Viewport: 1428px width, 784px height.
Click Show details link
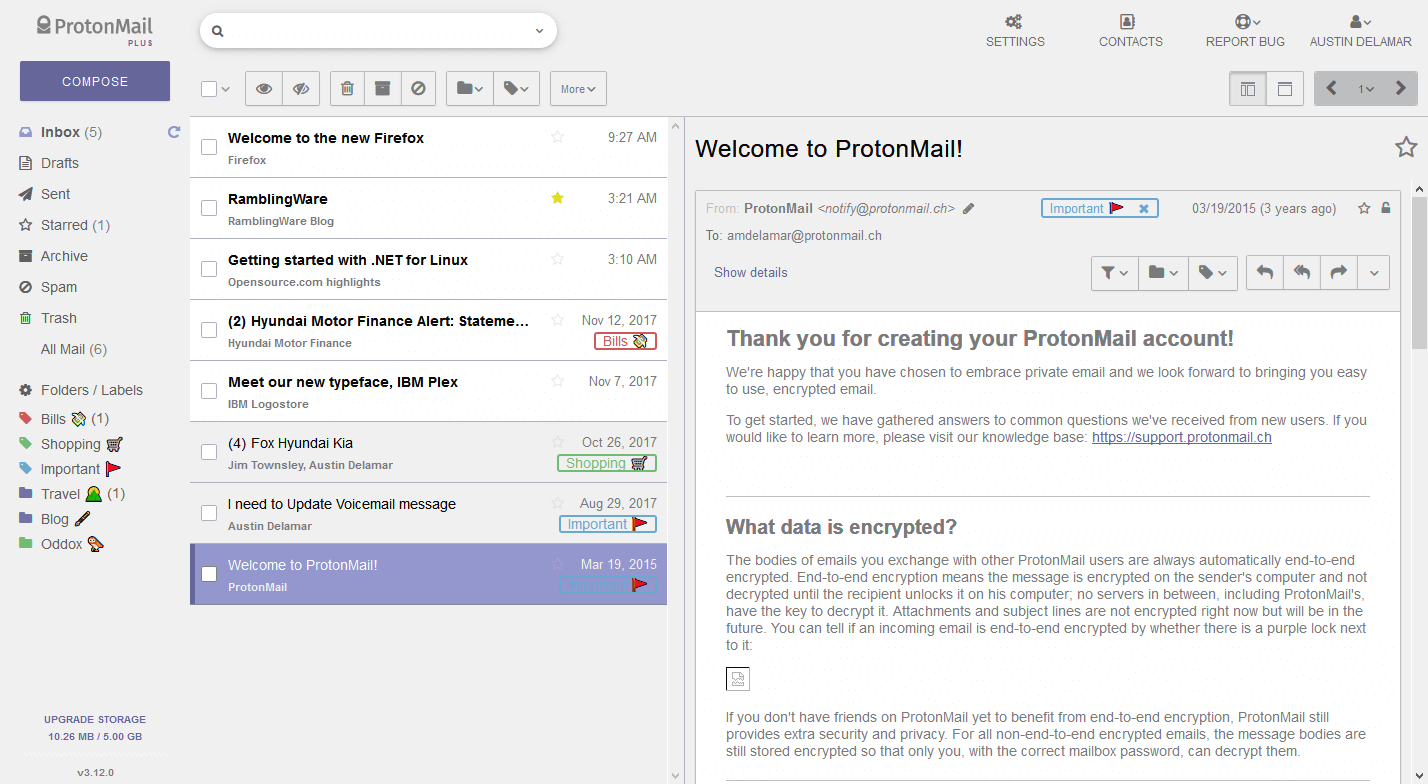[751, 272]
